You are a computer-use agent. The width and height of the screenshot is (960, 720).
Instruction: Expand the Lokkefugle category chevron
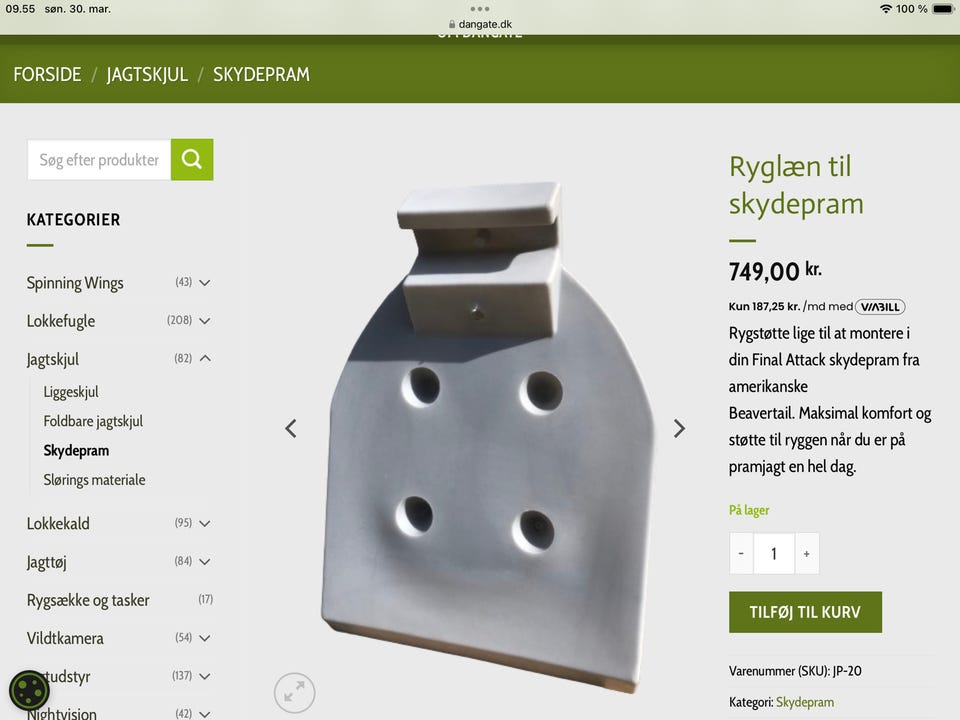click(205, 321)
